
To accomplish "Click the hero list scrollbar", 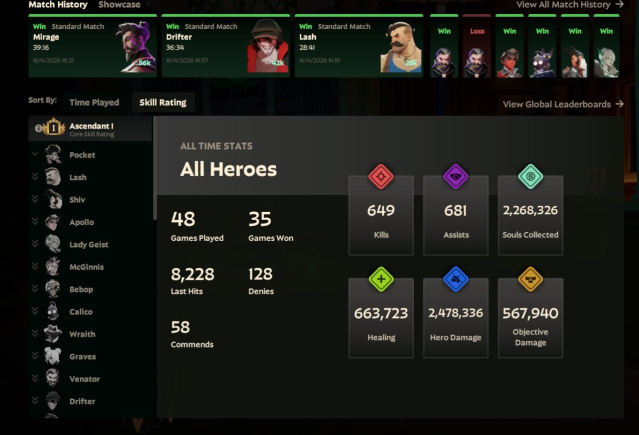I will pos(155,168).
